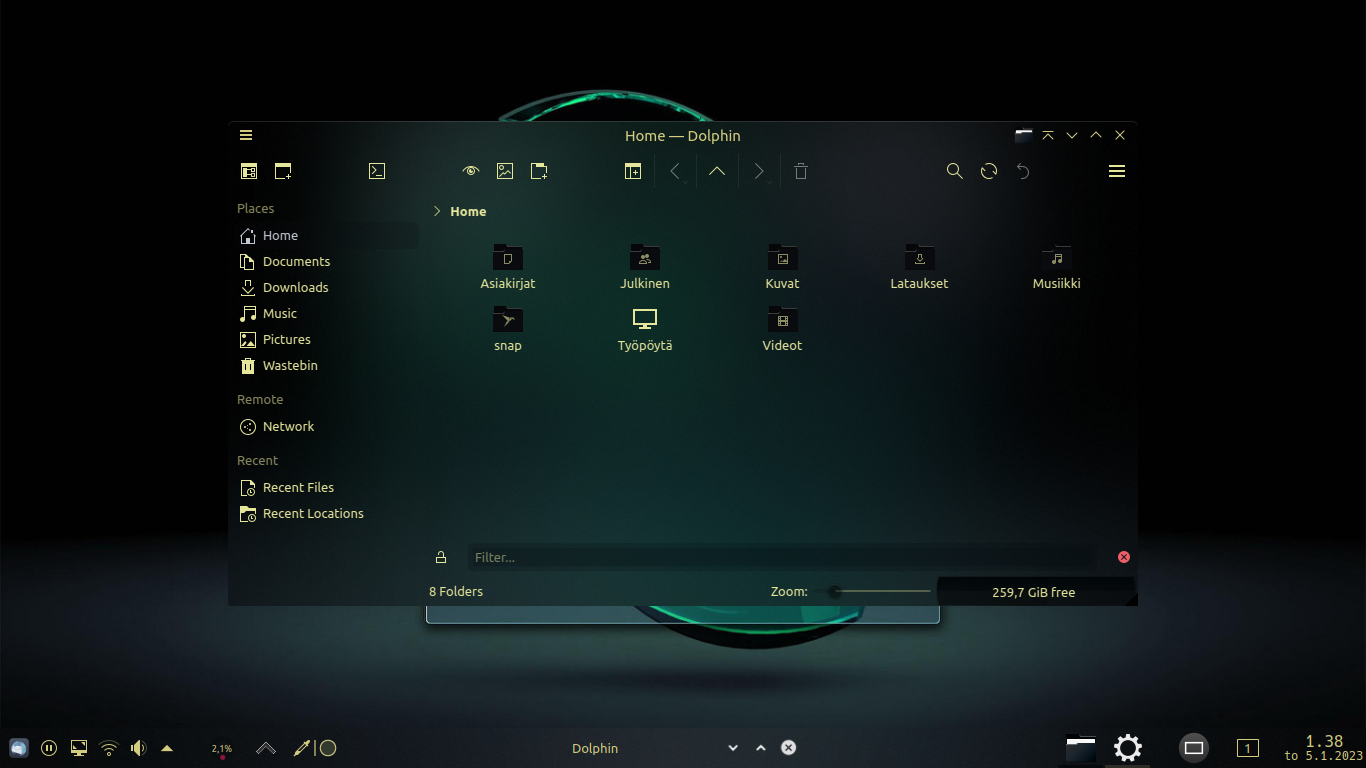Split the view with the split icon

click(633, 171)
